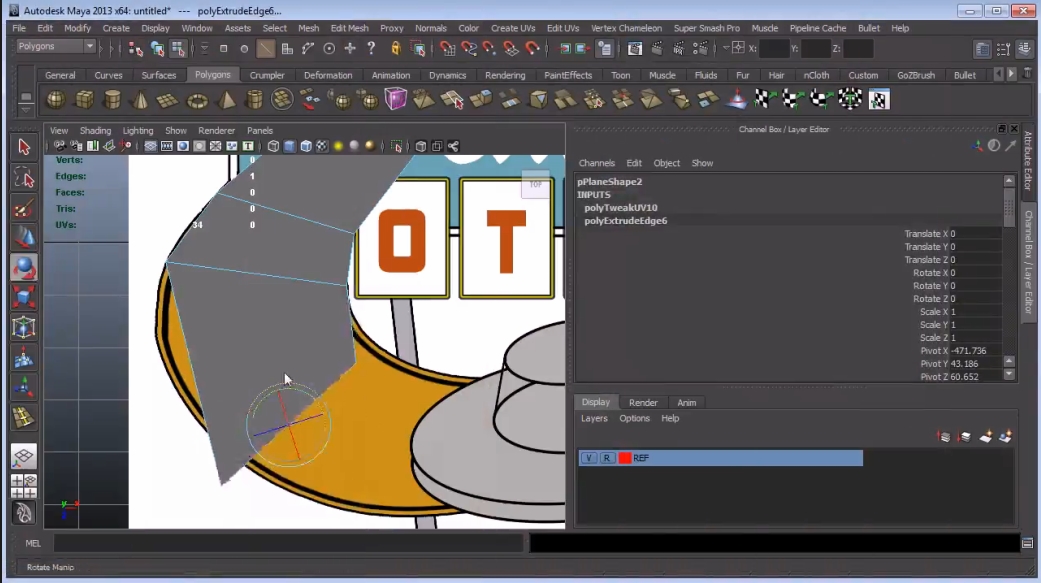Create a polygon cube from shelf
1041x583 pixels.
tap(84, 100)
